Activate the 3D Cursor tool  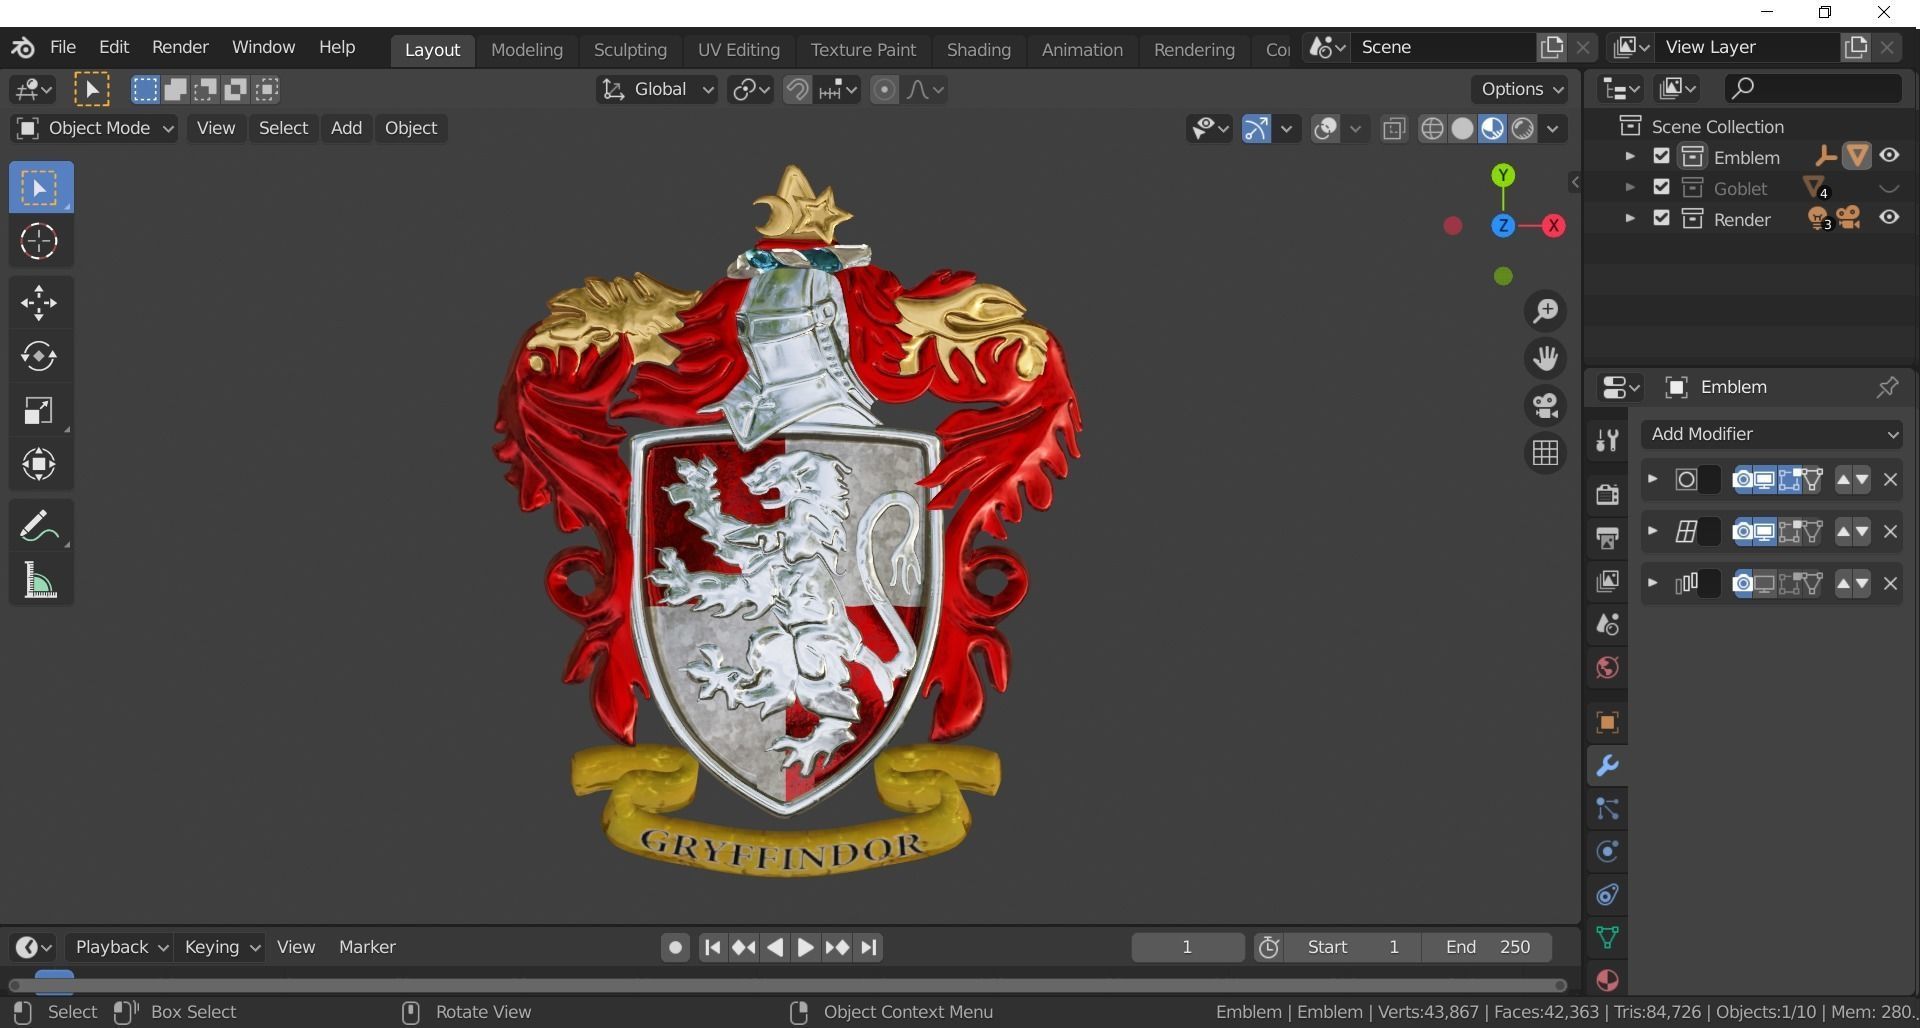(41, 241)
